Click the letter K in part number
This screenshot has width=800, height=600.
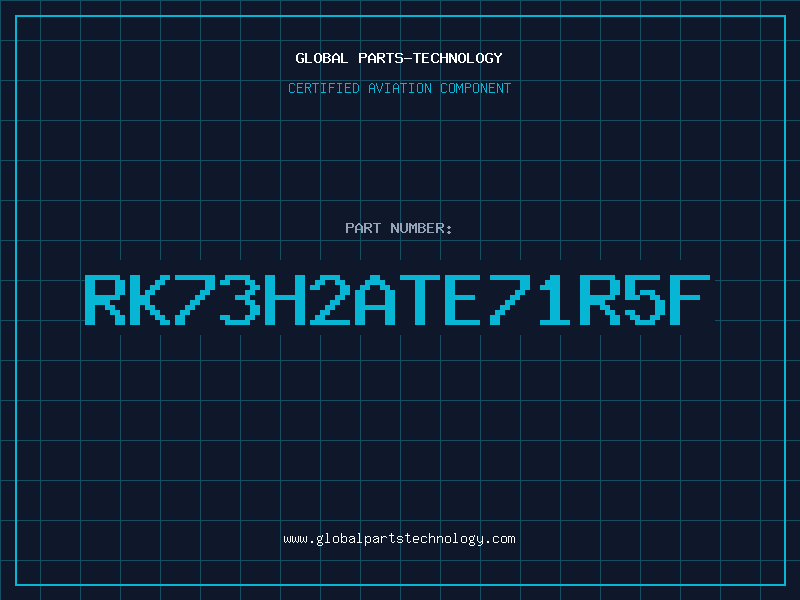(x=149, y=300)
